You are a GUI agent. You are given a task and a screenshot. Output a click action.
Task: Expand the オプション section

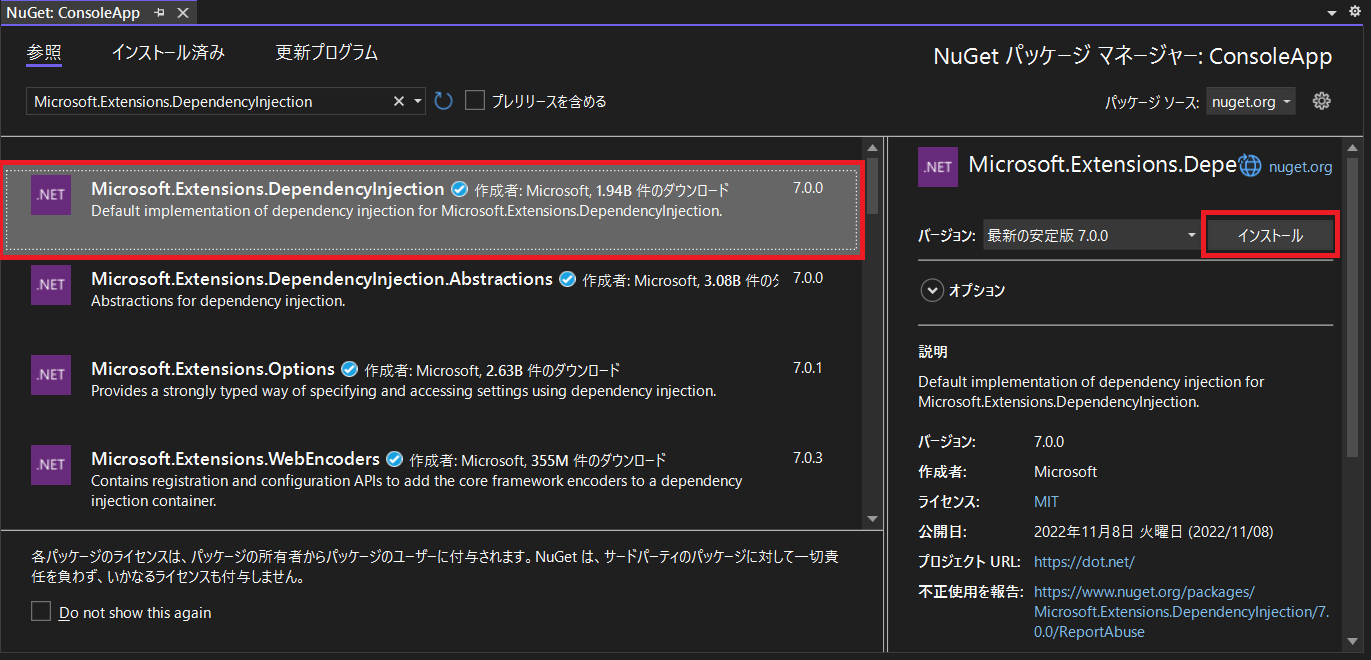click(932, 290)
